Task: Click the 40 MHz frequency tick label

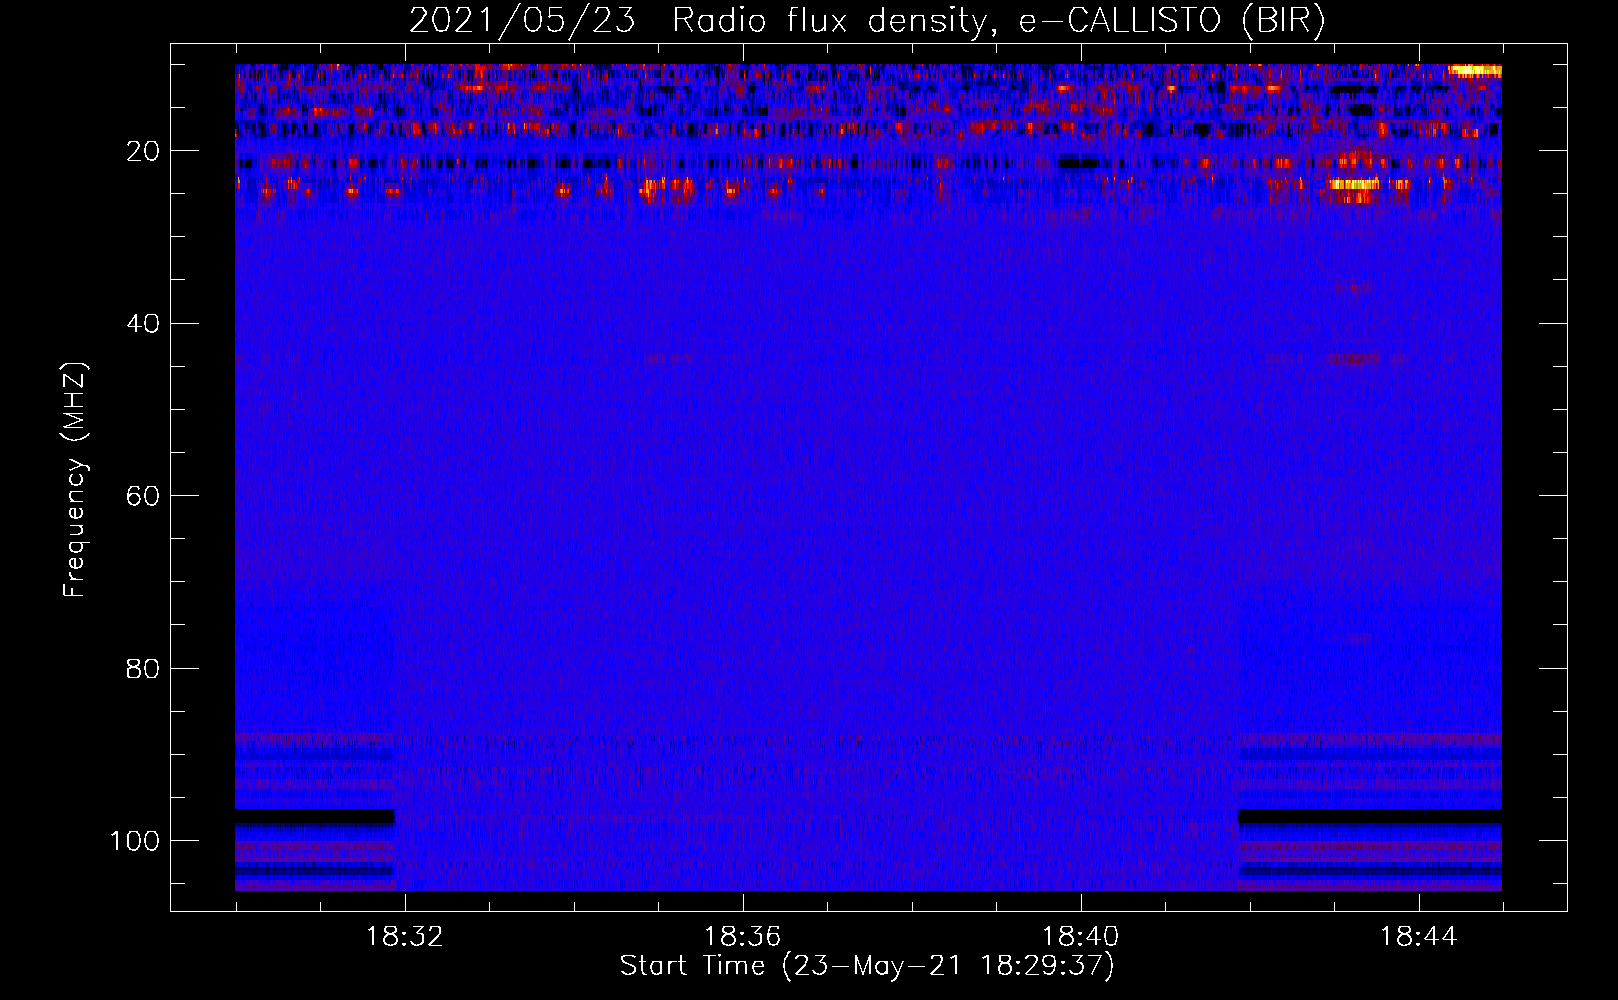Action: click(x=143, y=324)
